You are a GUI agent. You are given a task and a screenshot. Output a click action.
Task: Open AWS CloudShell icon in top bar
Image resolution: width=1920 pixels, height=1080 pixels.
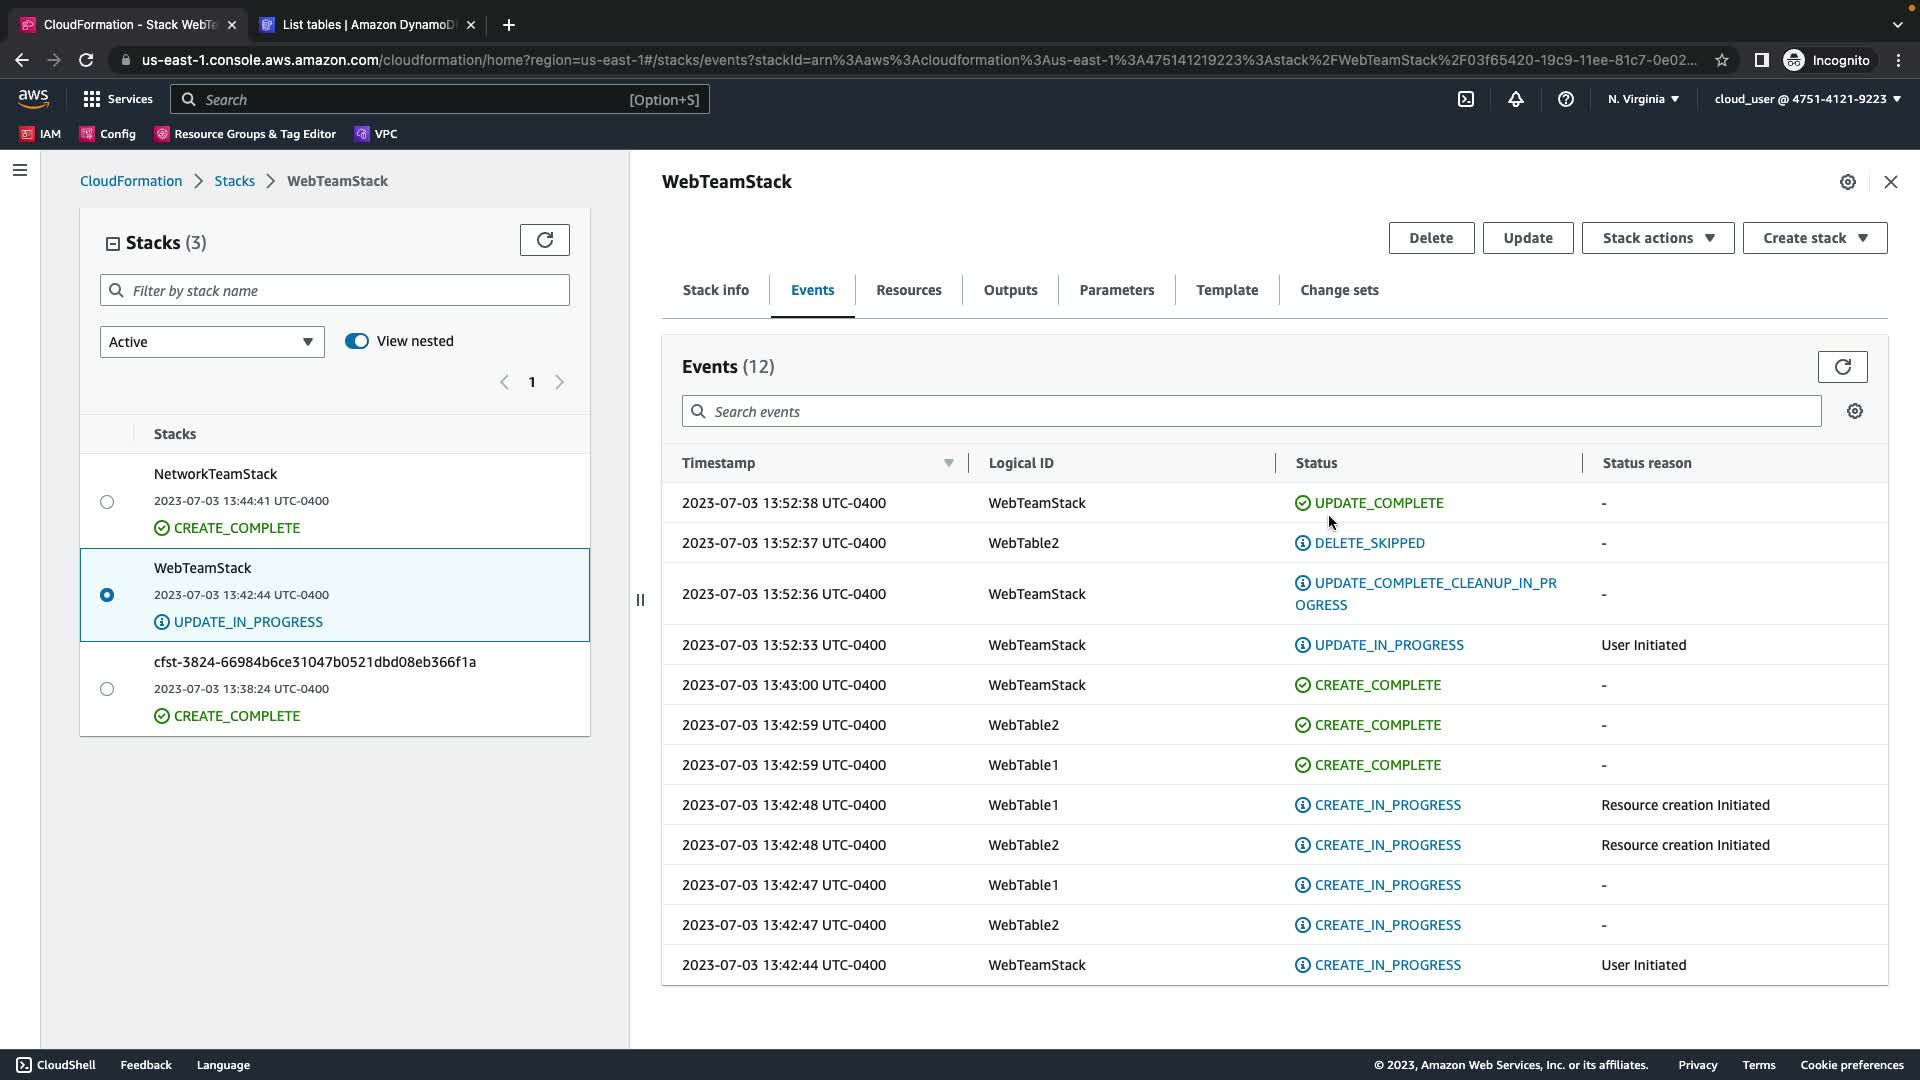pos(1465,99)
